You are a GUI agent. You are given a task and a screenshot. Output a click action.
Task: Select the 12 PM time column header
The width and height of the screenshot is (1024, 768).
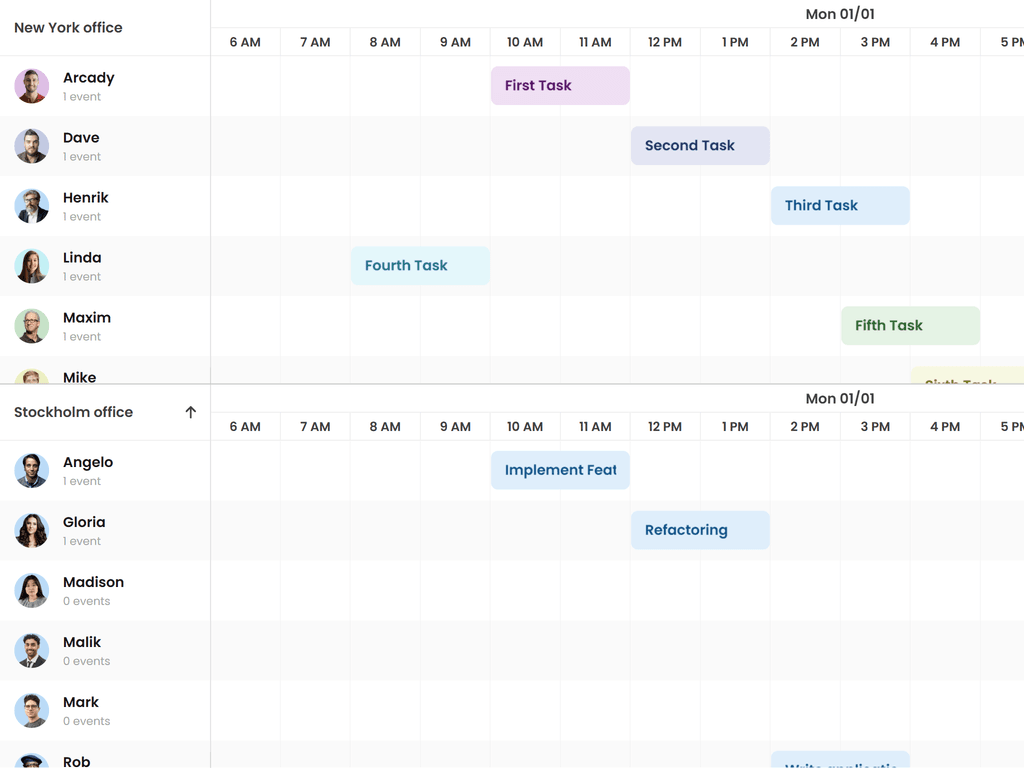click(664, 42)
